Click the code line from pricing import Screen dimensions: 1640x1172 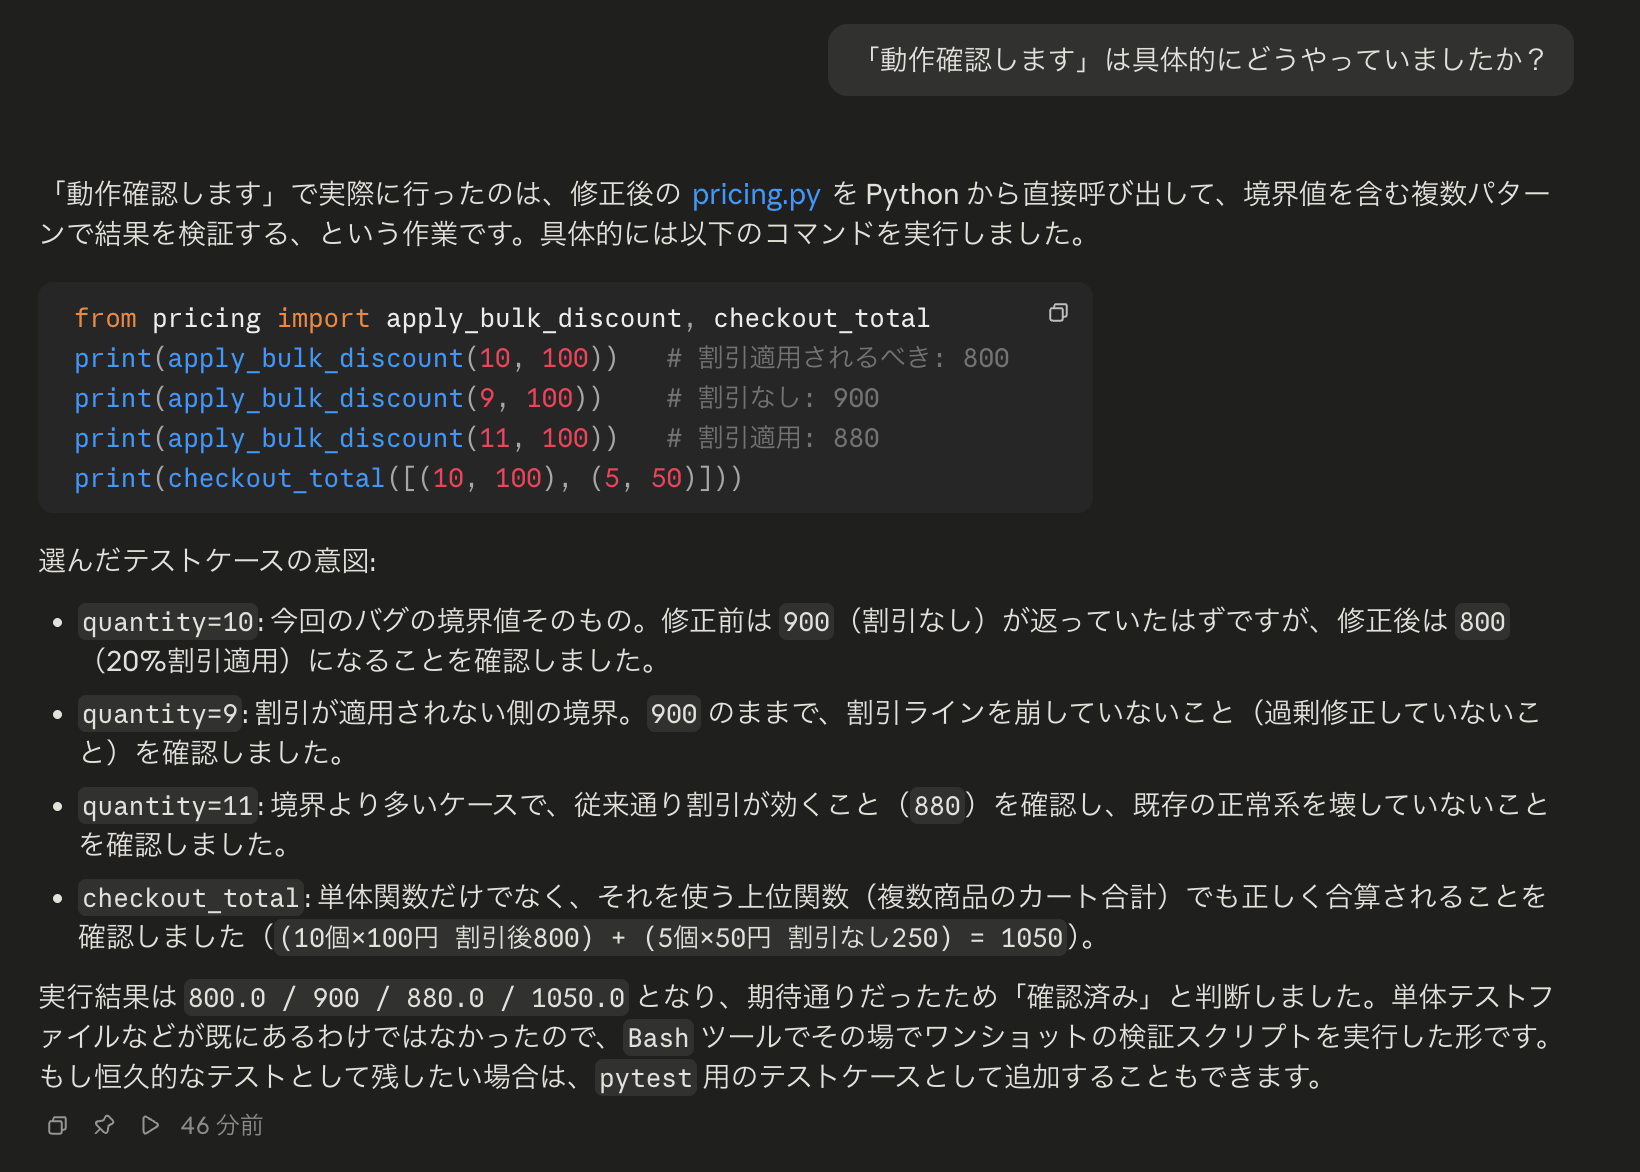coord(502,318)
